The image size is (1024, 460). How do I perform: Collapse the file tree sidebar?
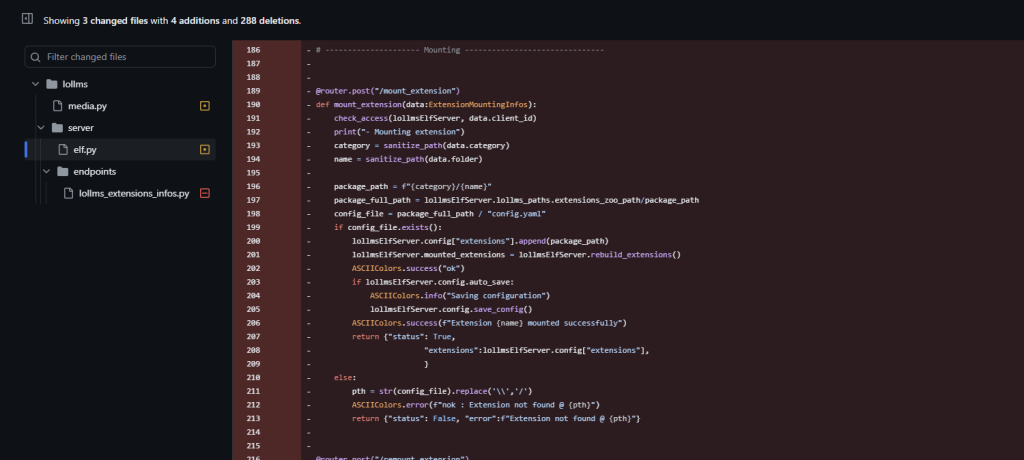tap(27, 19)
